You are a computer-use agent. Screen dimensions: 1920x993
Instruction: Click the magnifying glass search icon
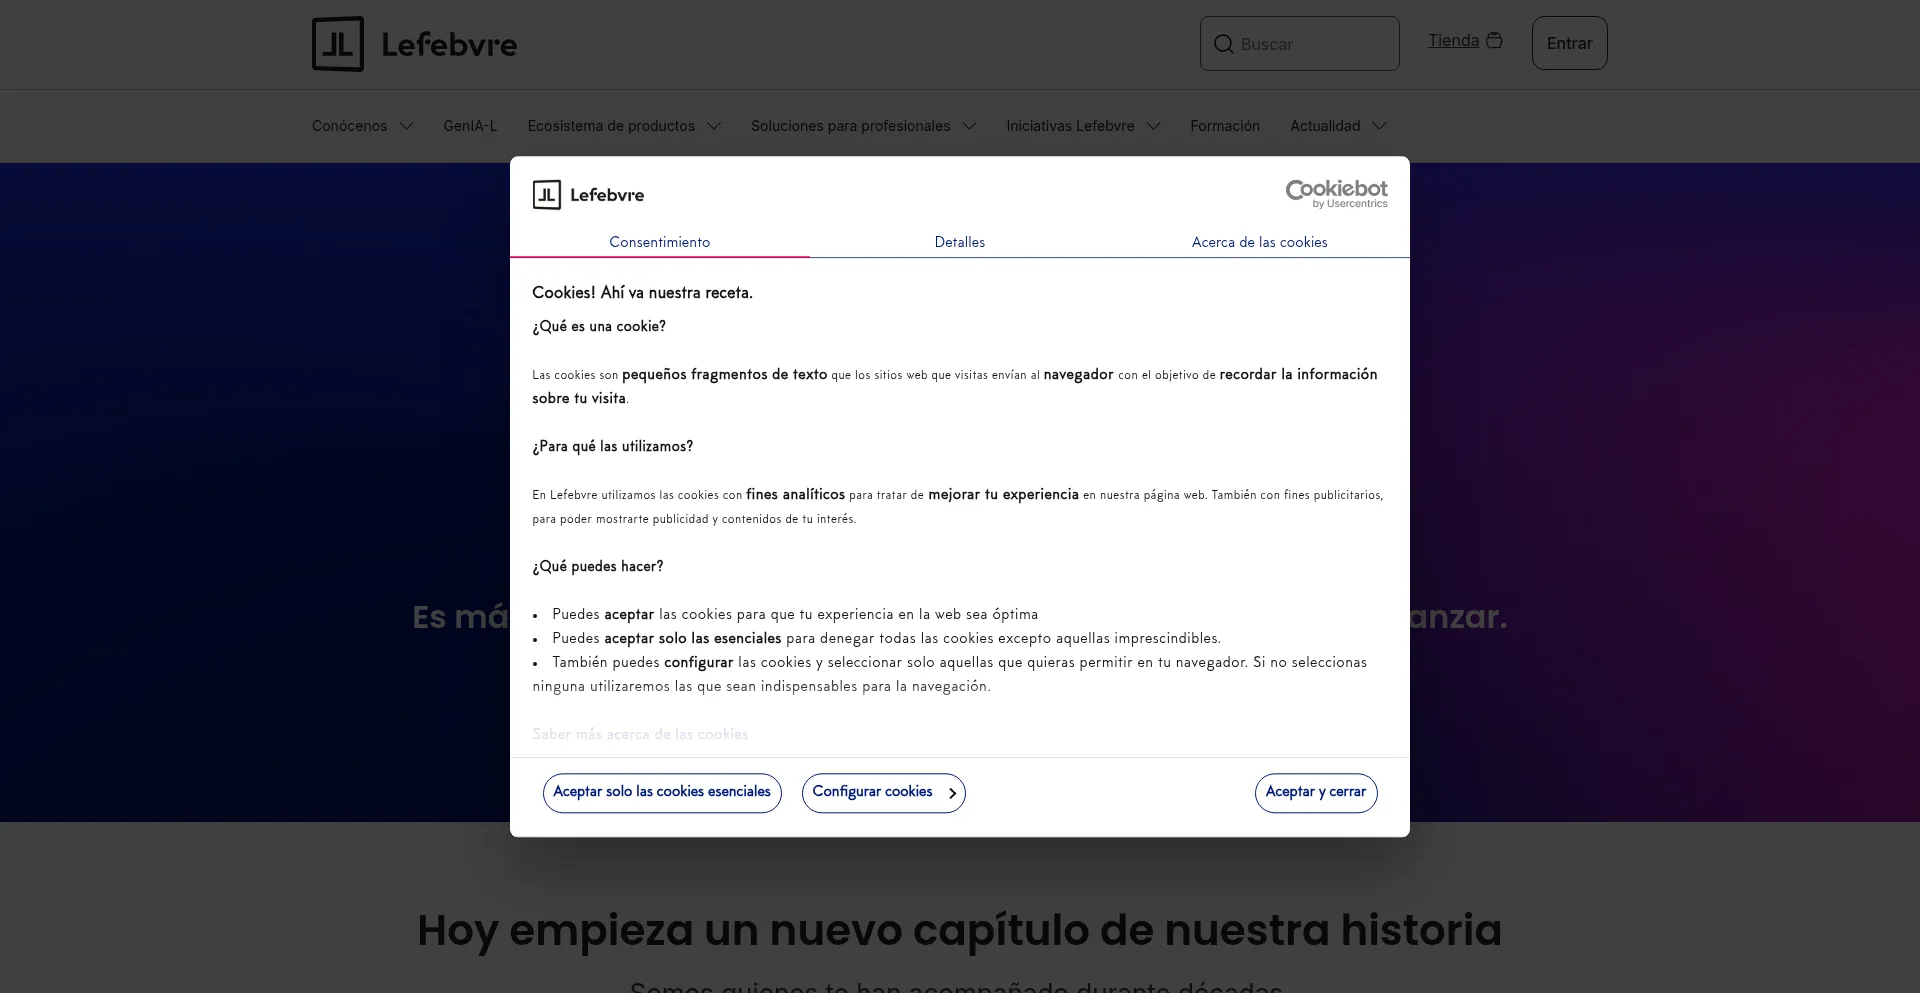point(1223,44)
